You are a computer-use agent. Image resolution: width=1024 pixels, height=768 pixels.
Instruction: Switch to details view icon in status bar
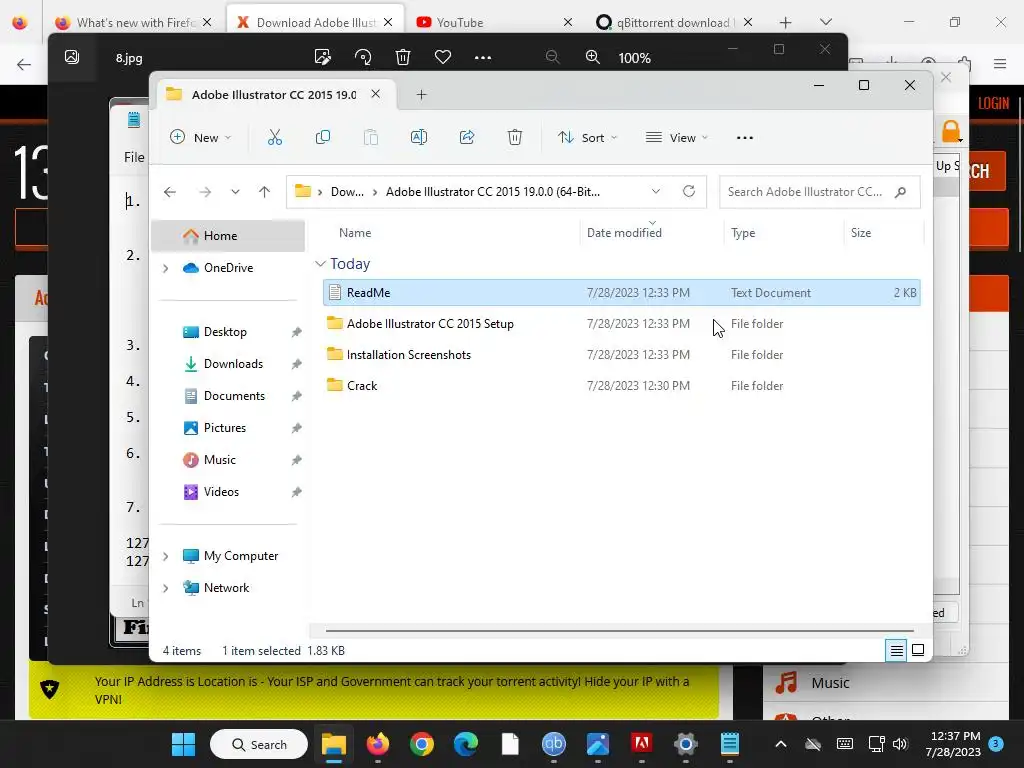[896, 650]
